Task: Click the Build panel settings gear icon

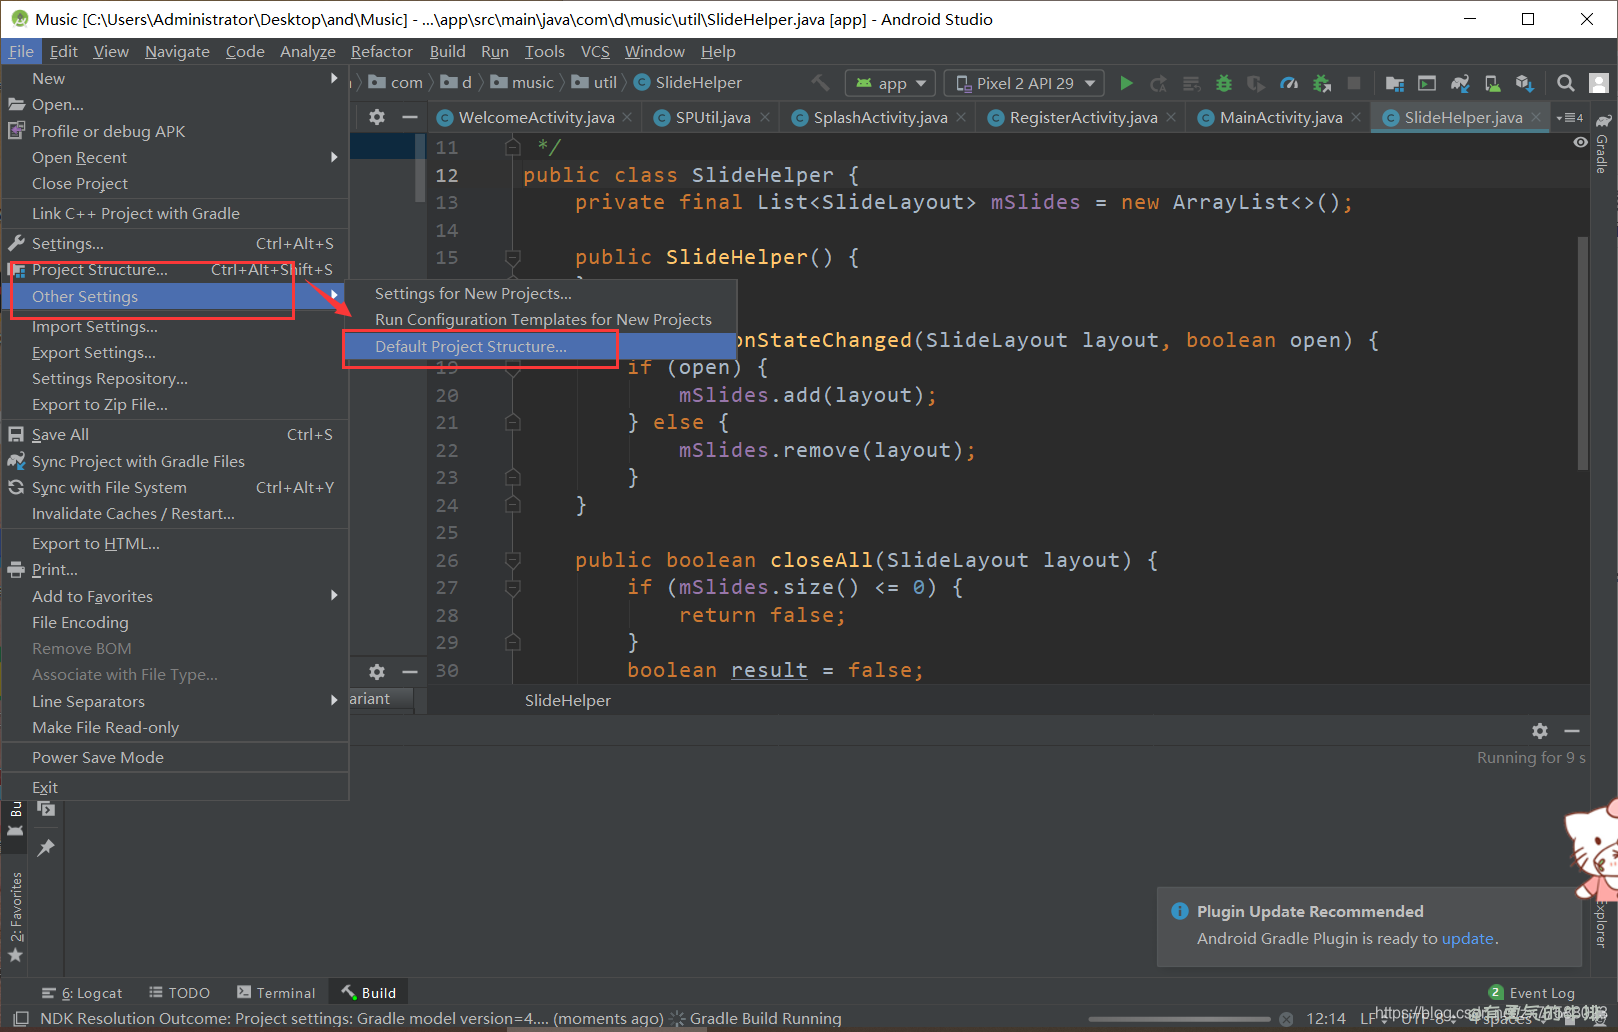Action: [1540, 731]
